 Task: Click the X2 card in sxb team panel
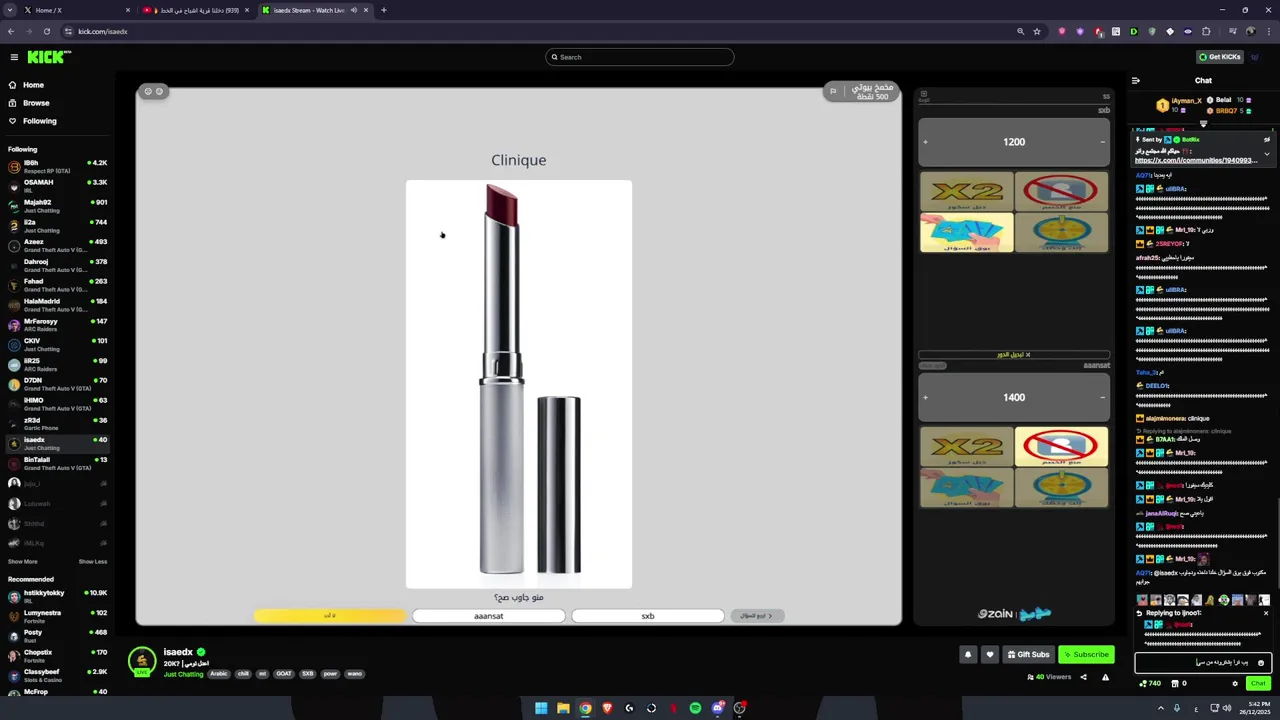(x=966, y=191)
